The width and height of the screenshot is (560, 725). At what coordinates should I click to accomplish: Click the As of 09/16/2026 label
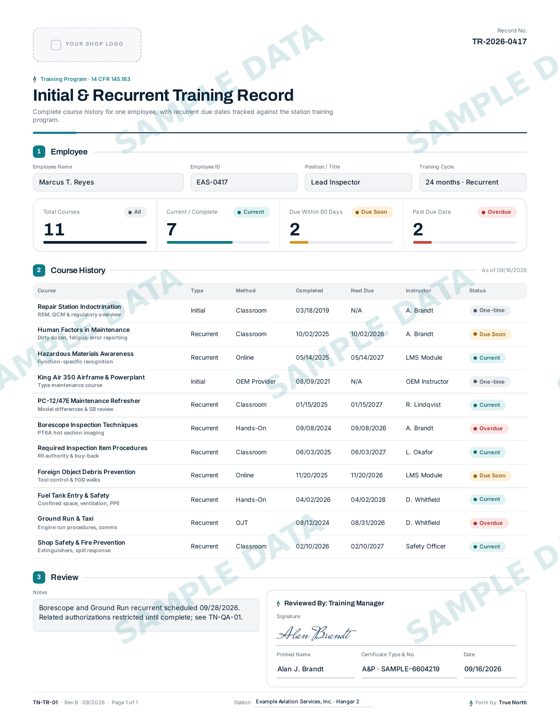[504, 270]
